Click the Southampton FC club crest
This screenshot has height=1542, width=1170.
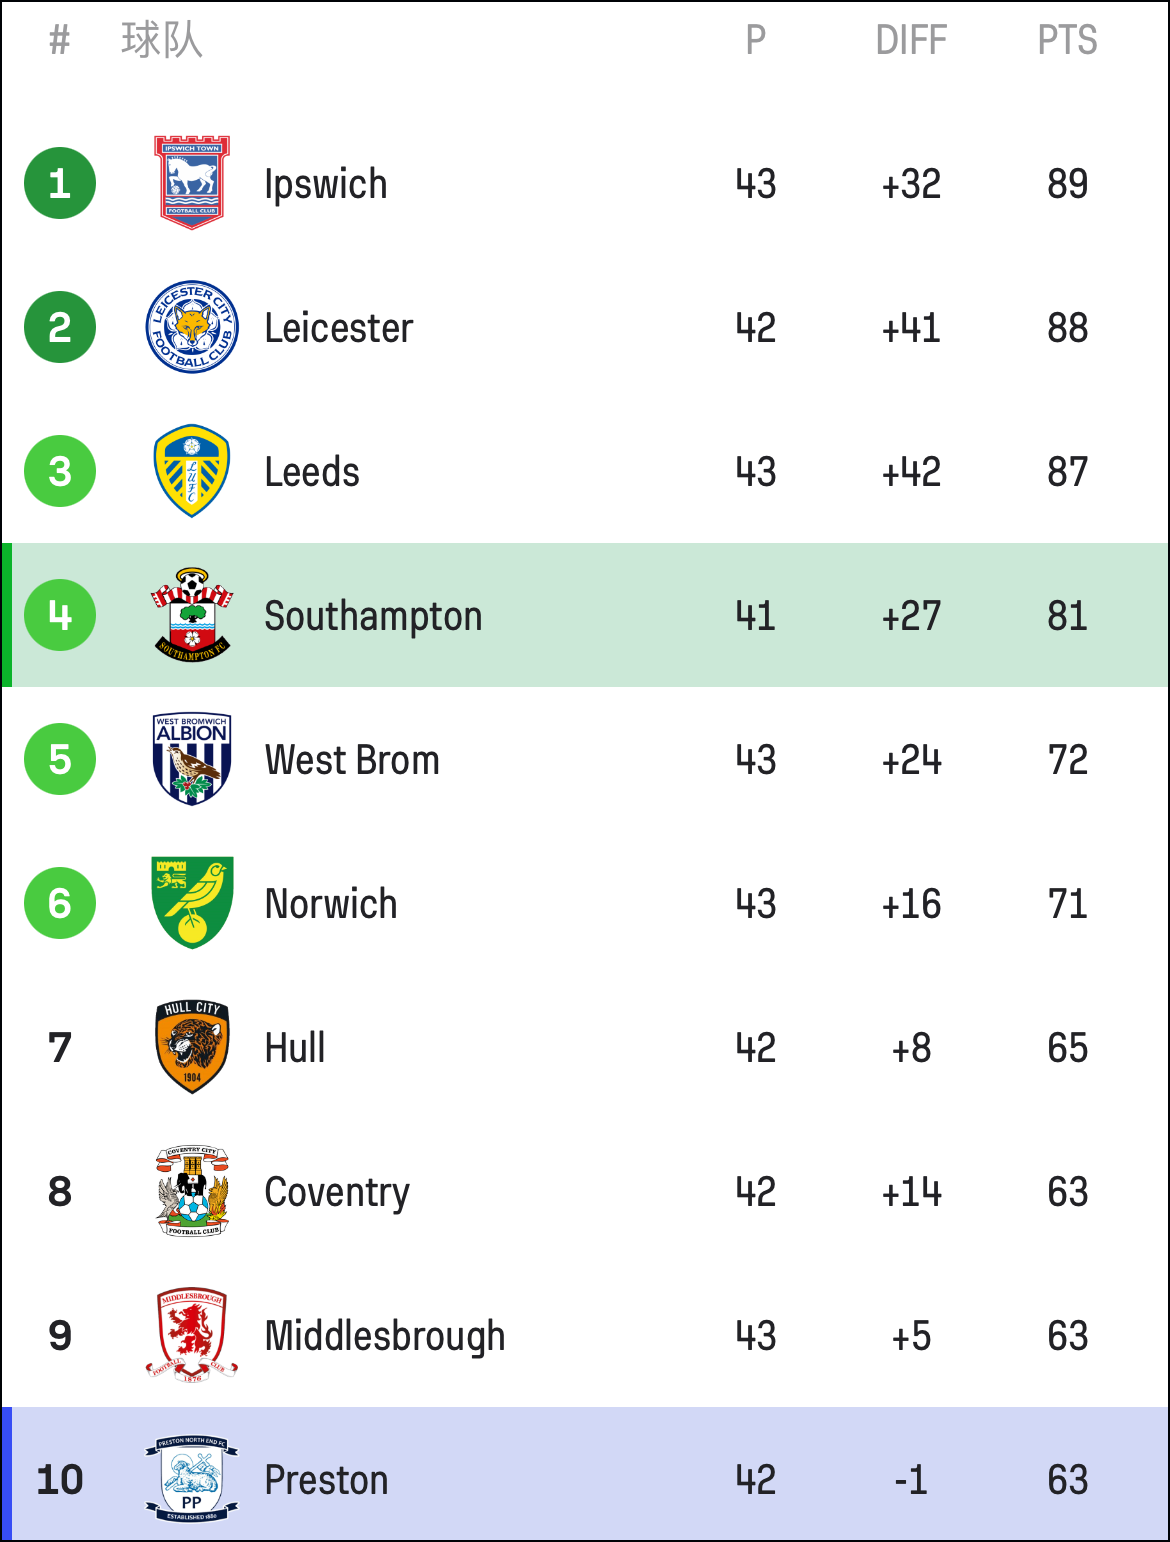point(192,615)
